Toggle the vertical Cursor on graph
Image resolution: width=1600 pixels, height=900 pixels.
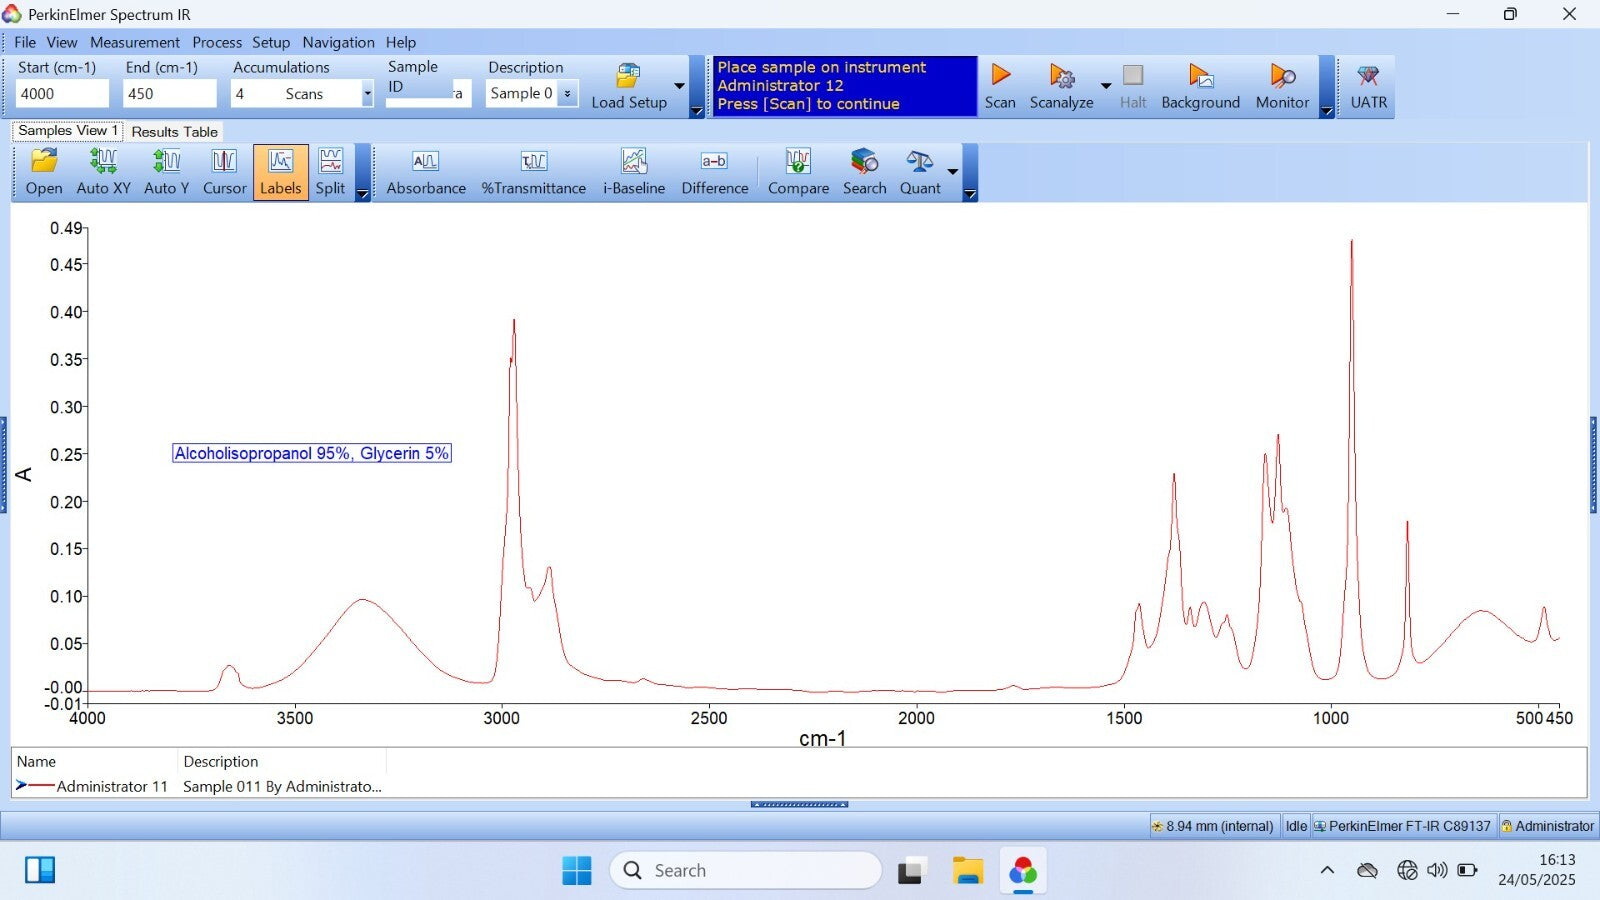click(224, 172)
